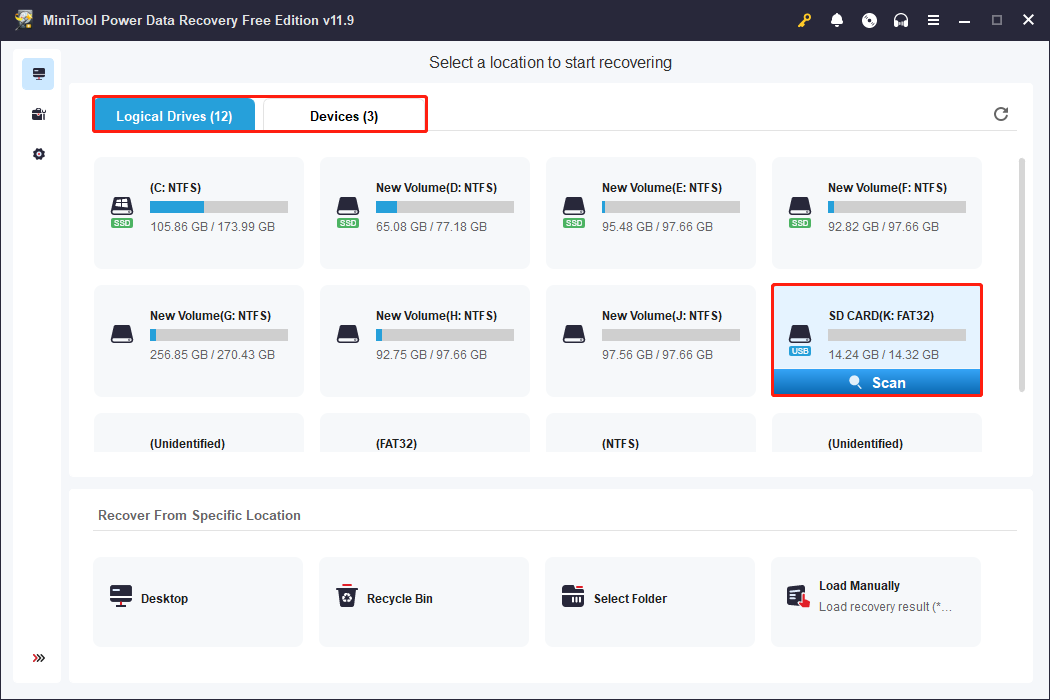Open the Utilities toolbox in sidebar
This screenshot has width=1050, height=700.
coord(38,114)
